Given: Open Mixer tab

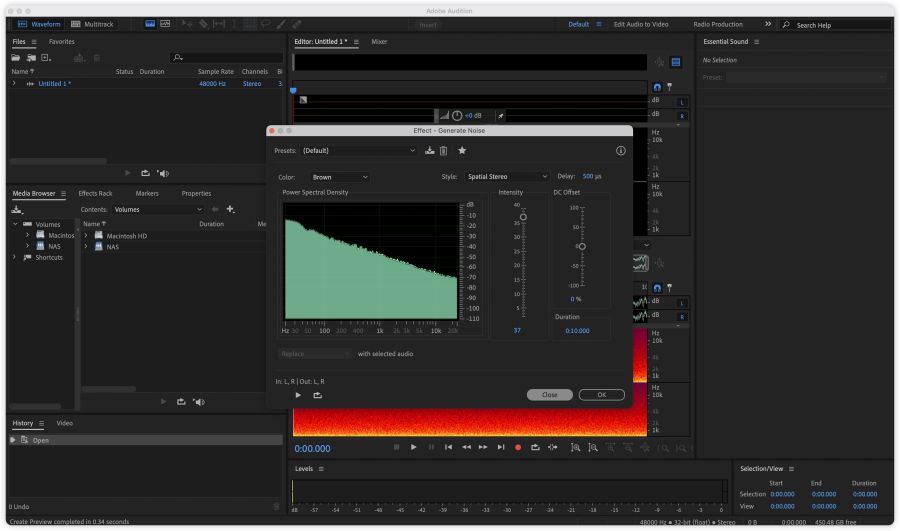Looking at the screenshot, I should [x=379, y=41].
